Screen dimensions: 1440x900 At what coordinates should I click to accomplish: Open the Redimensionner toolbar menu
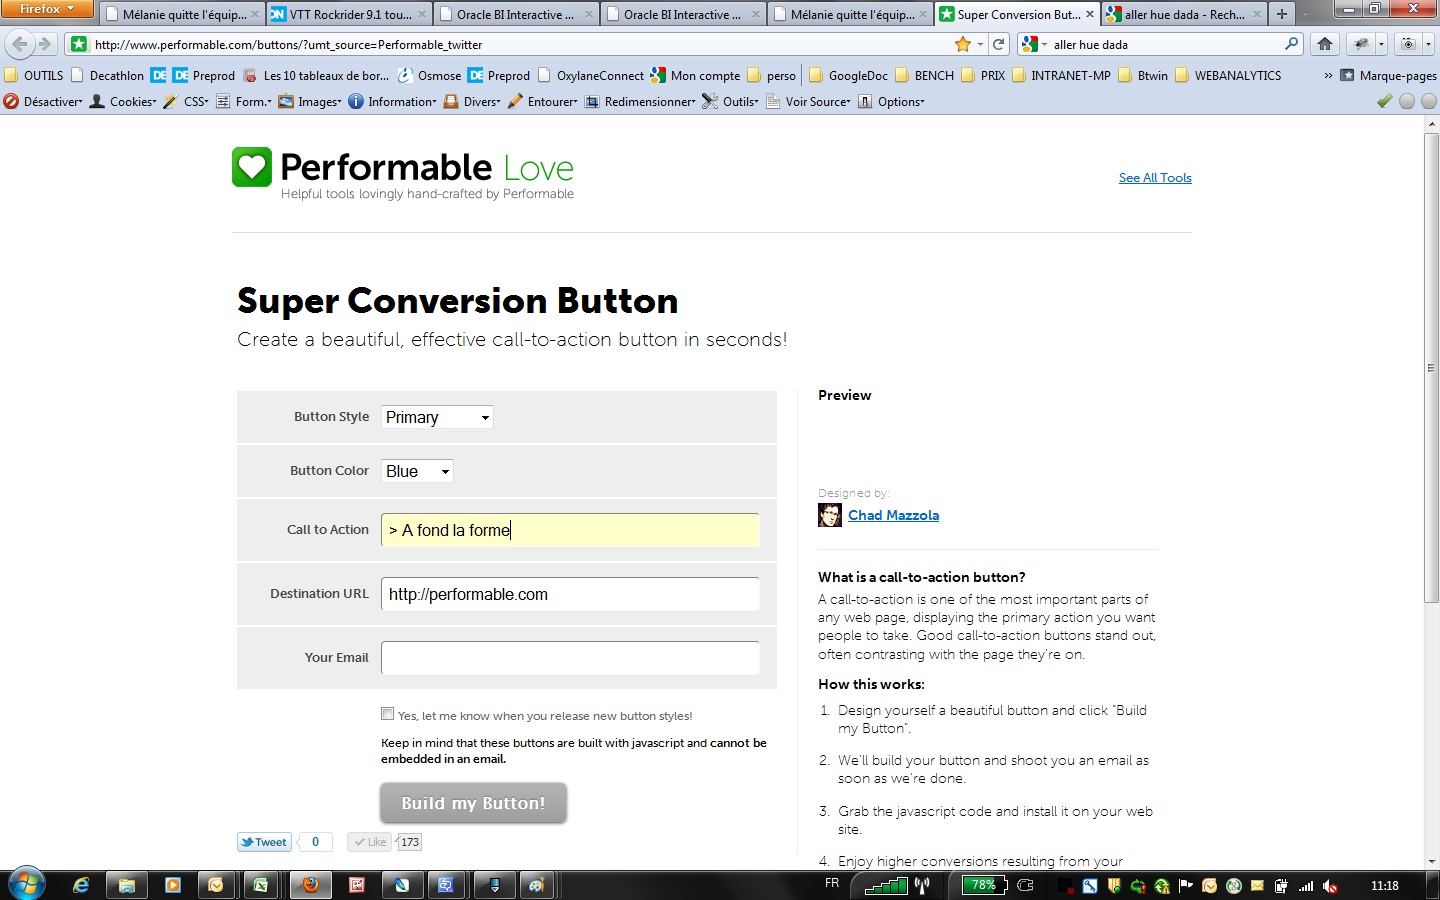(640, 101)
